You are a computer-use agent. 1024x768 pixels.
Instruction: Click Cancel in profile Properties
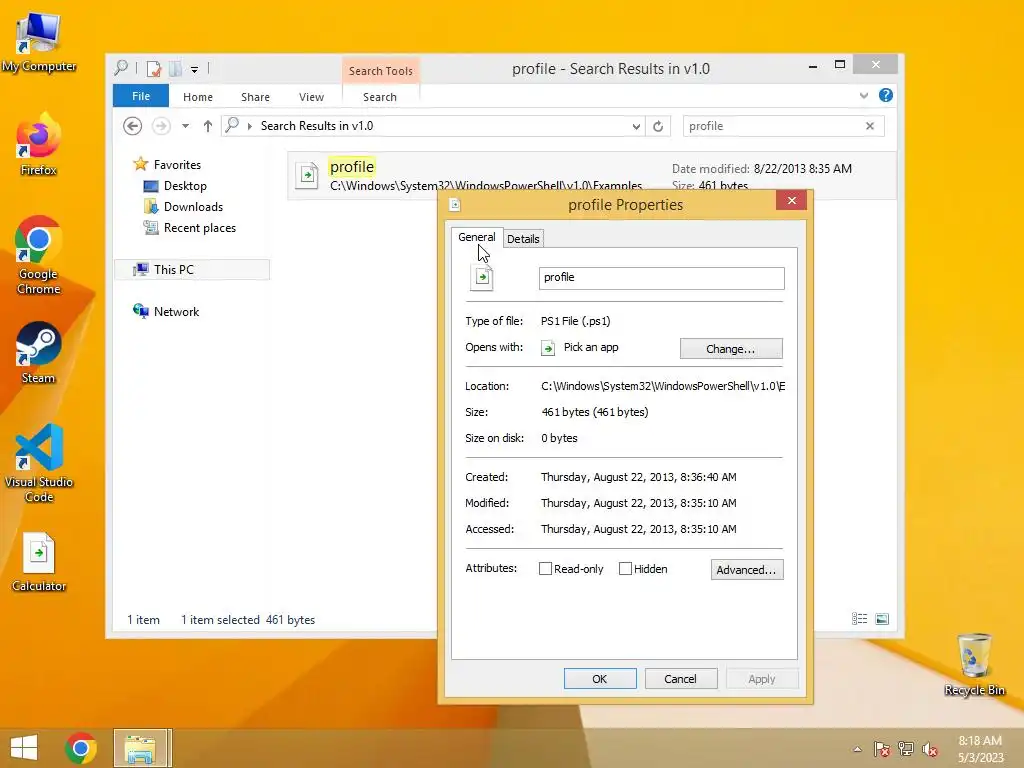680,679
